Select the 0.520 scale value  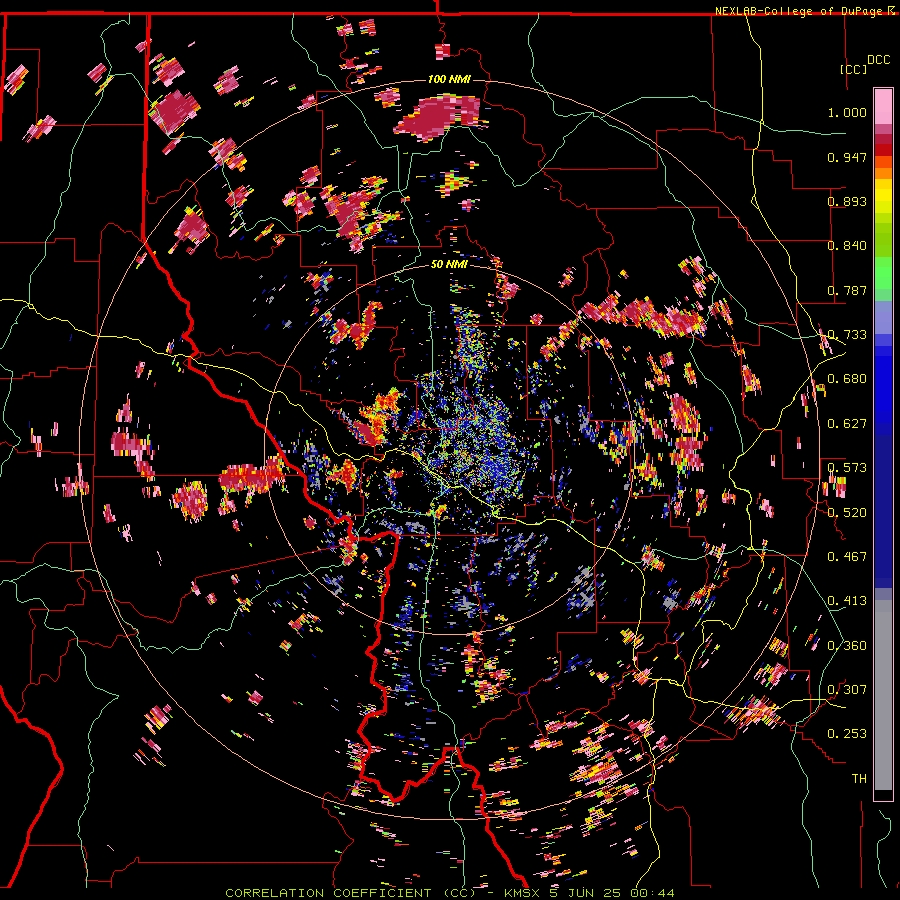point(847,512)
